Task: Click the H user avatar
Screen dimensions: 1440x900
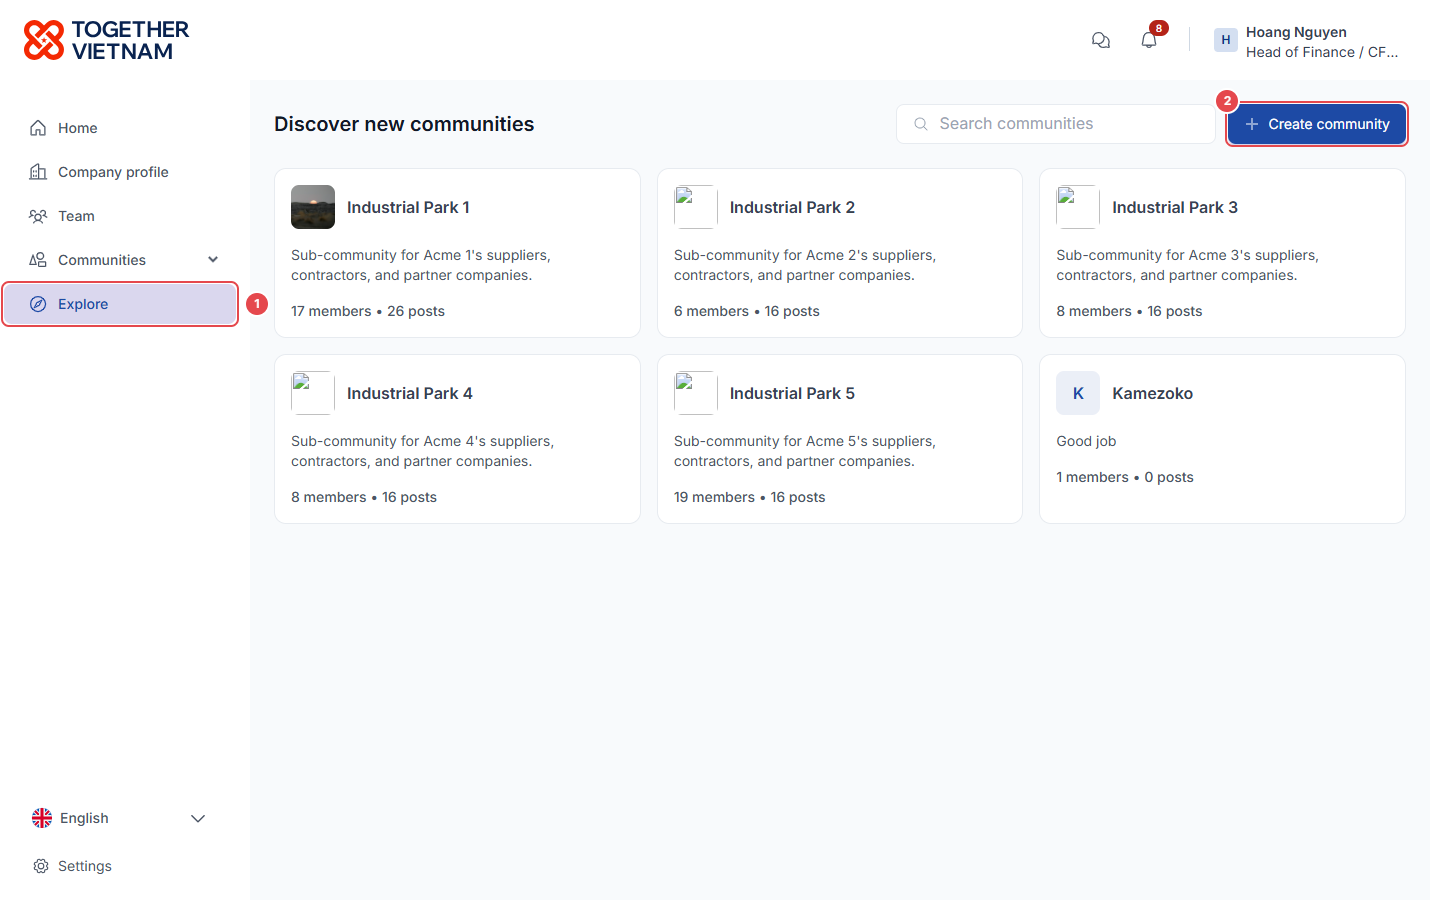Action: [x=1226, y=40]
